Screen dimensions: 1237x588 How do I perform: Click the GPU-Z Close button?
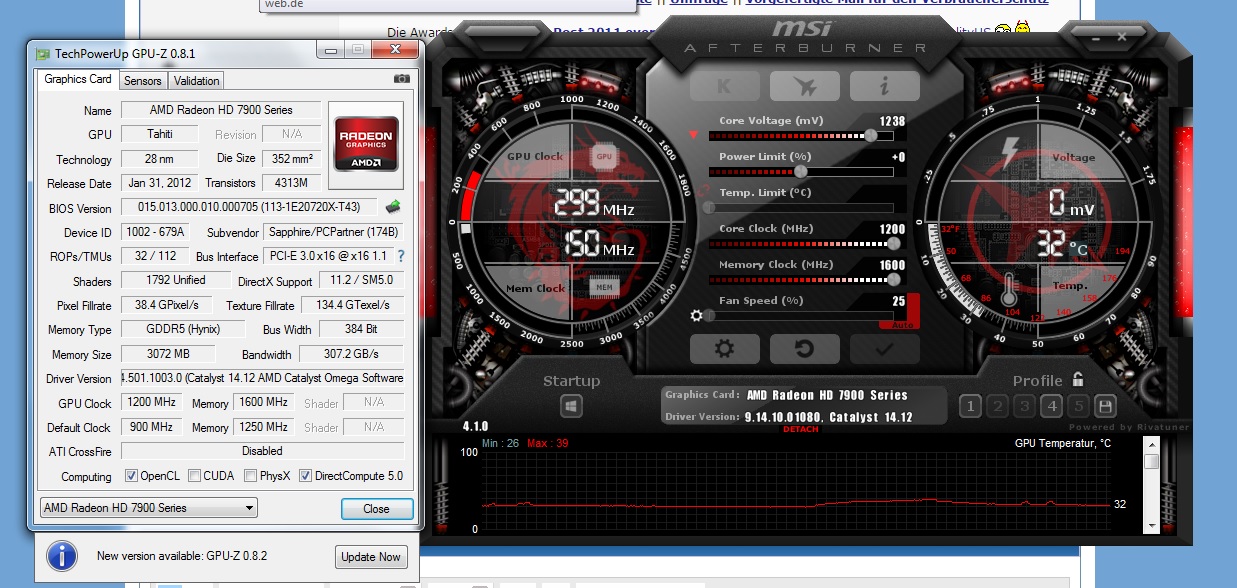coord(376,508)
